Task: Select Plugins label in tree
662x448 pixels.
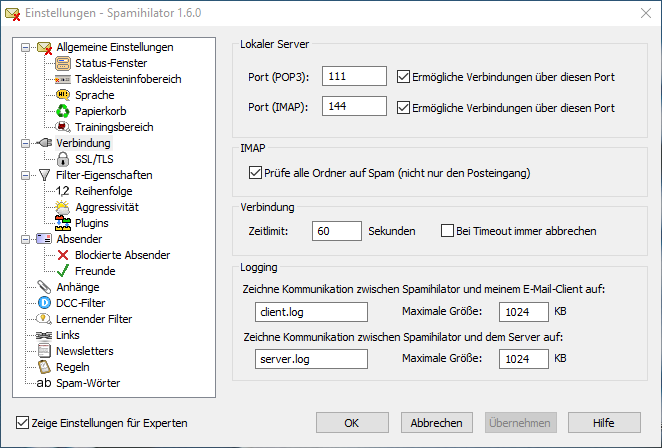Action: coord(92,223)
